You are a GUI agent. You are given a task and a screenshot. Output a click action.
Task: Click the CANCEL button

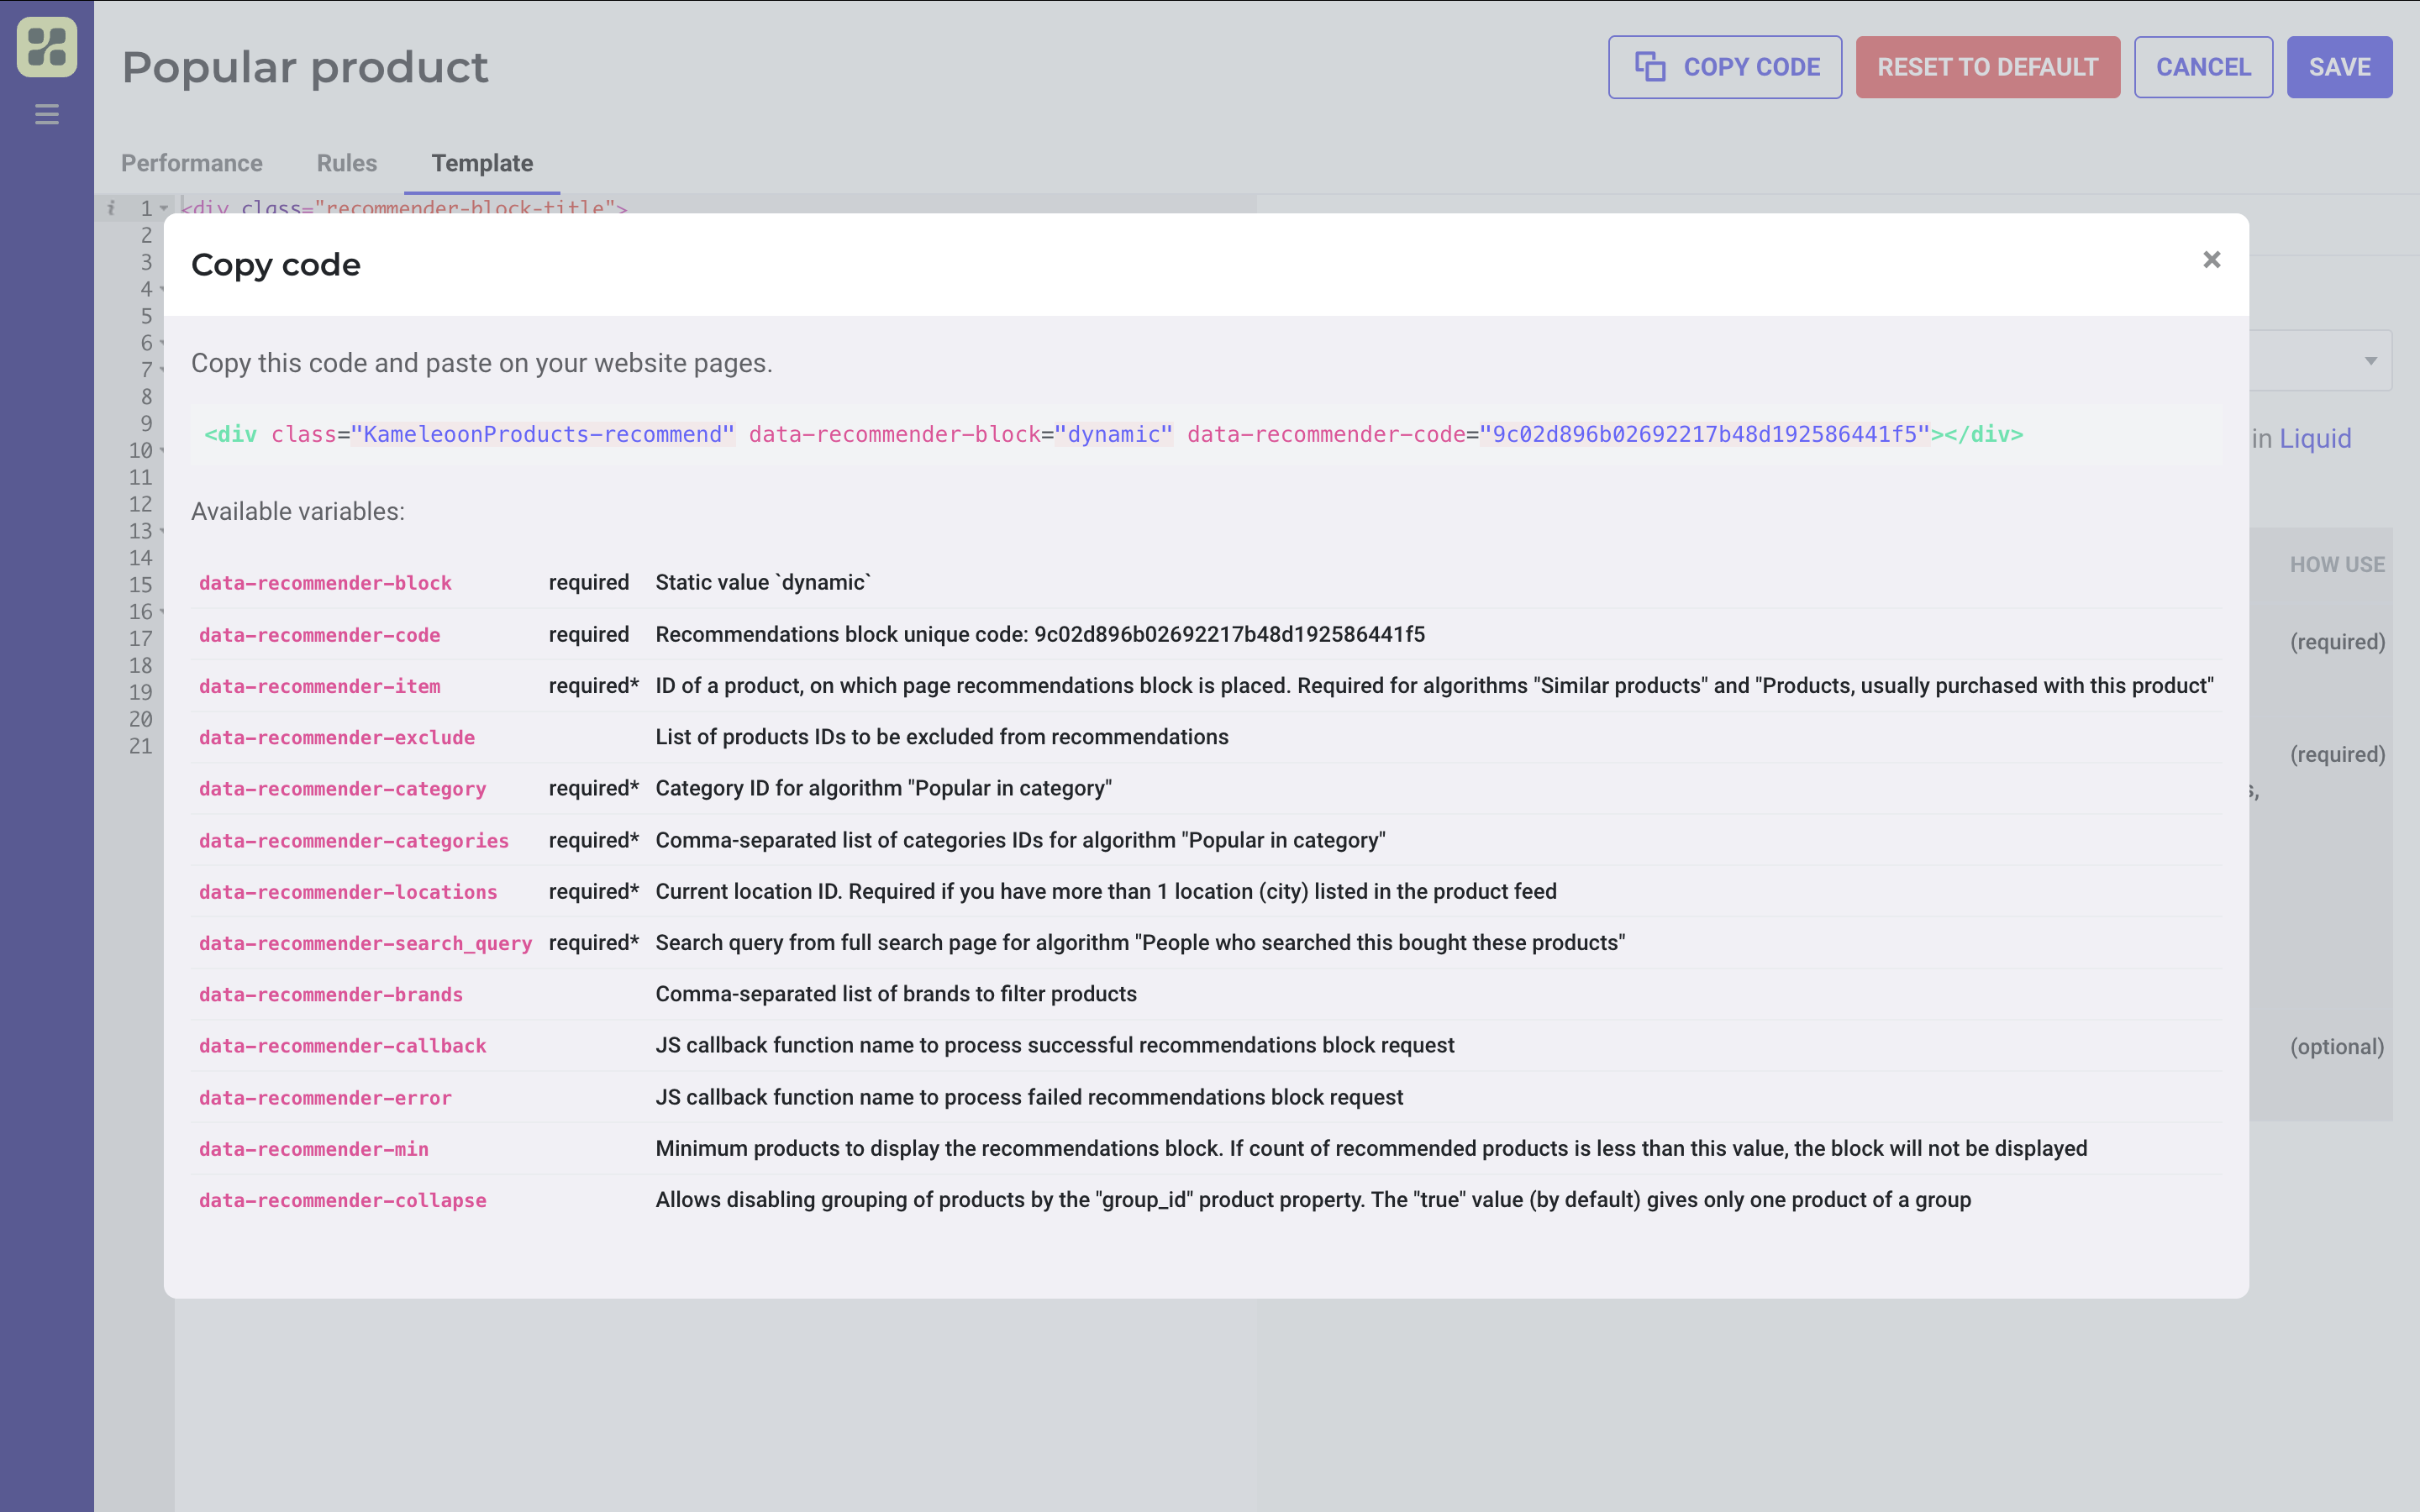[x=2203, y=67]
